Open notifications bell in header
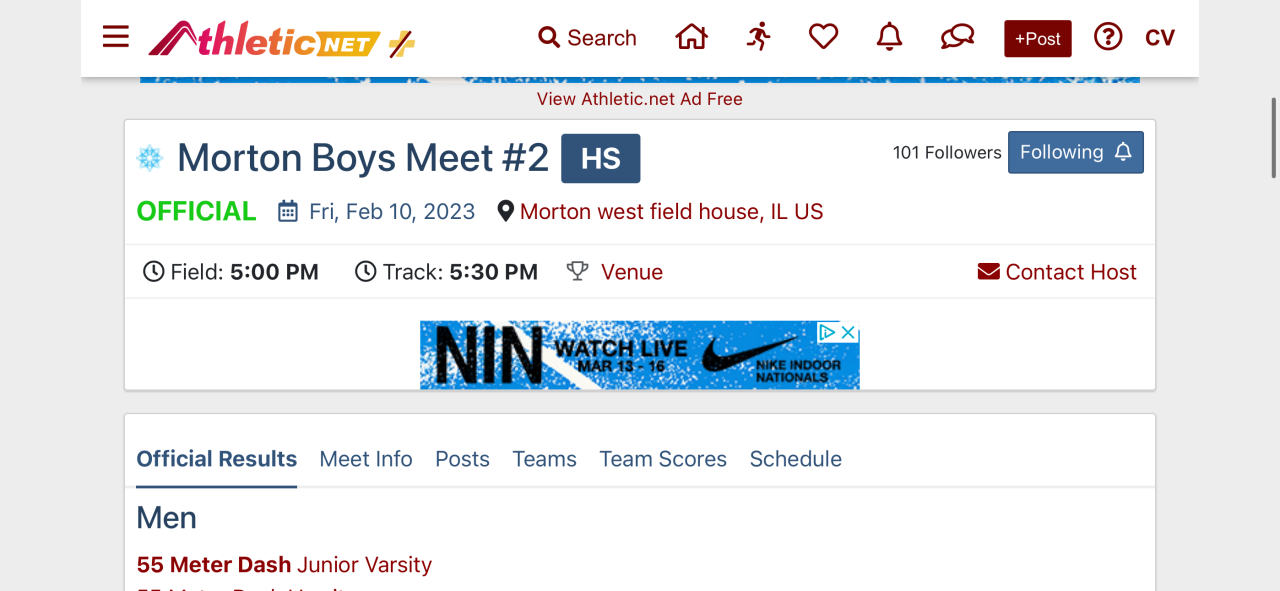Viewport: 1280px width, 591px height. [x=889, y=38]
